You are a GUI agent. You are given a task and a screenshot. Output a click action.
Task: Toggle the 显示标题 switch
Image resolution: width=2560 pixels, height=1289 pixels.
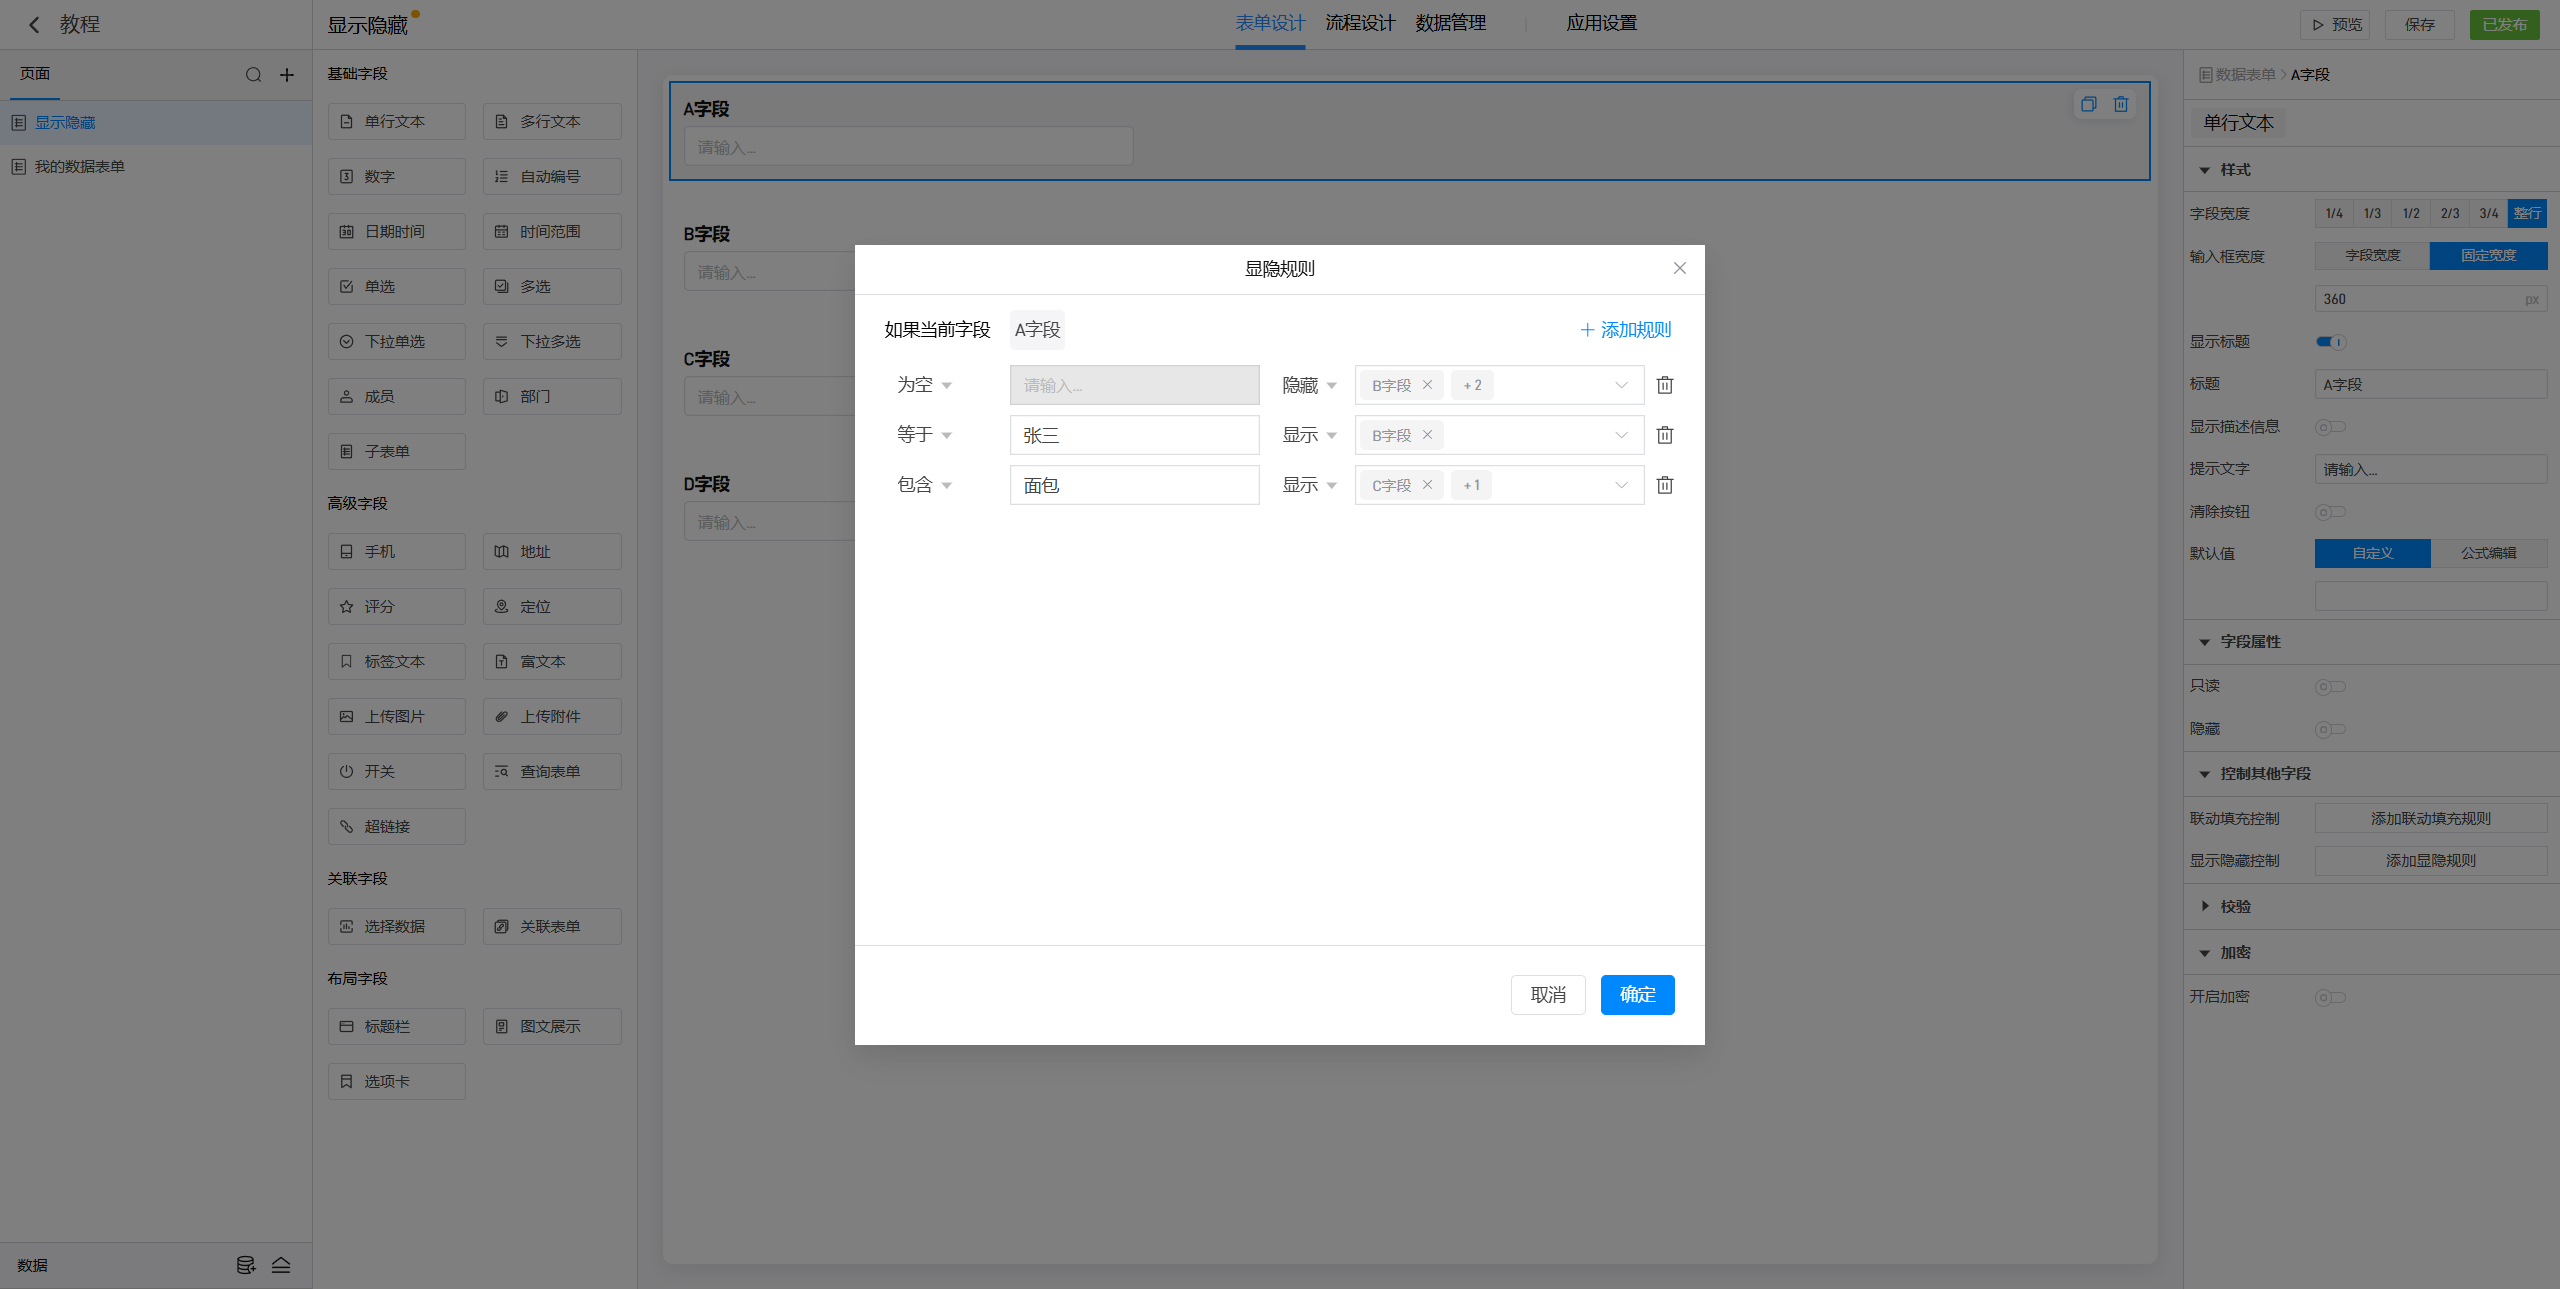point(2330,342)
